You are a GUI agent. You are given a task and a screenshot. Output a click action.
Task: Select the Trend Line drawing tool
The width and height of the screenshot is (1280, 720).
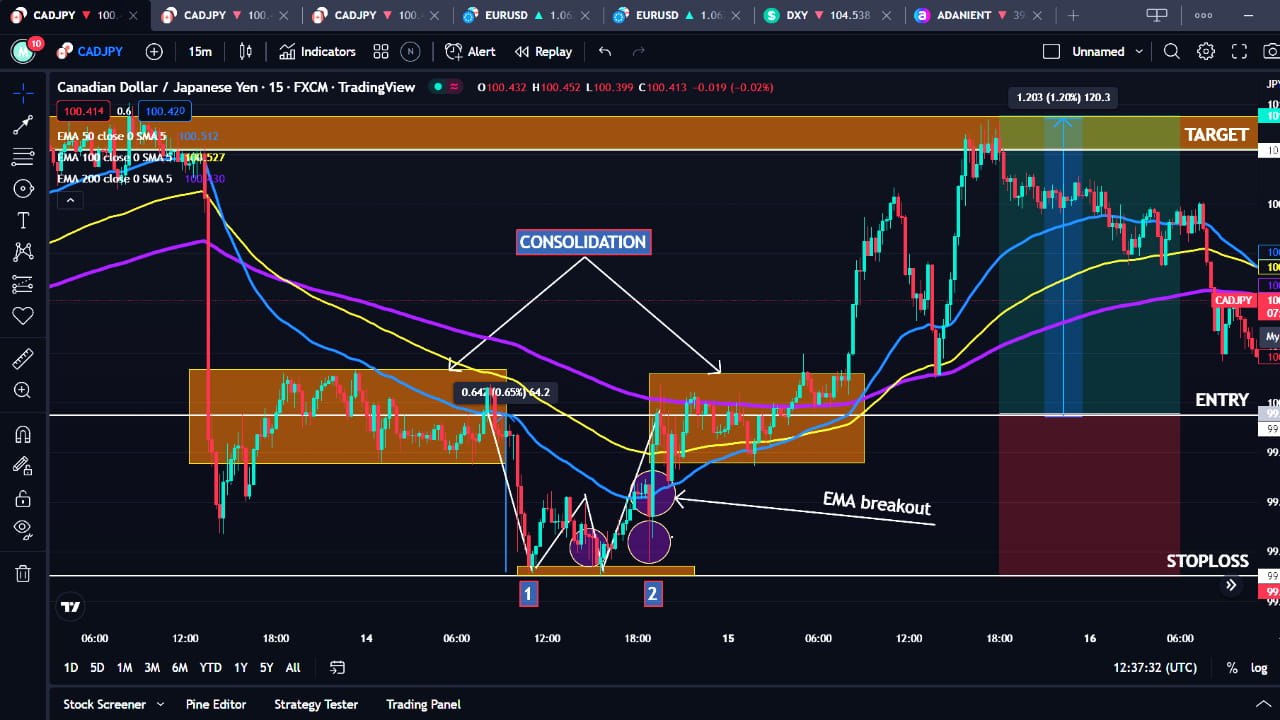[22, 125]
